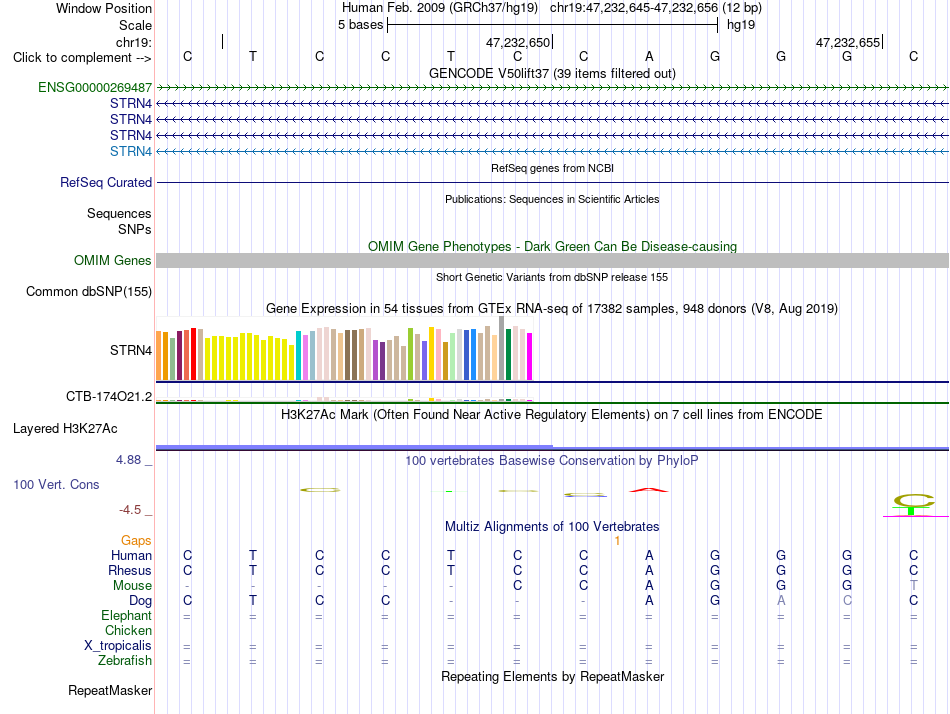950x714 pixels.
Task: Click the Scale label on the left
Action: click(135, 25)
